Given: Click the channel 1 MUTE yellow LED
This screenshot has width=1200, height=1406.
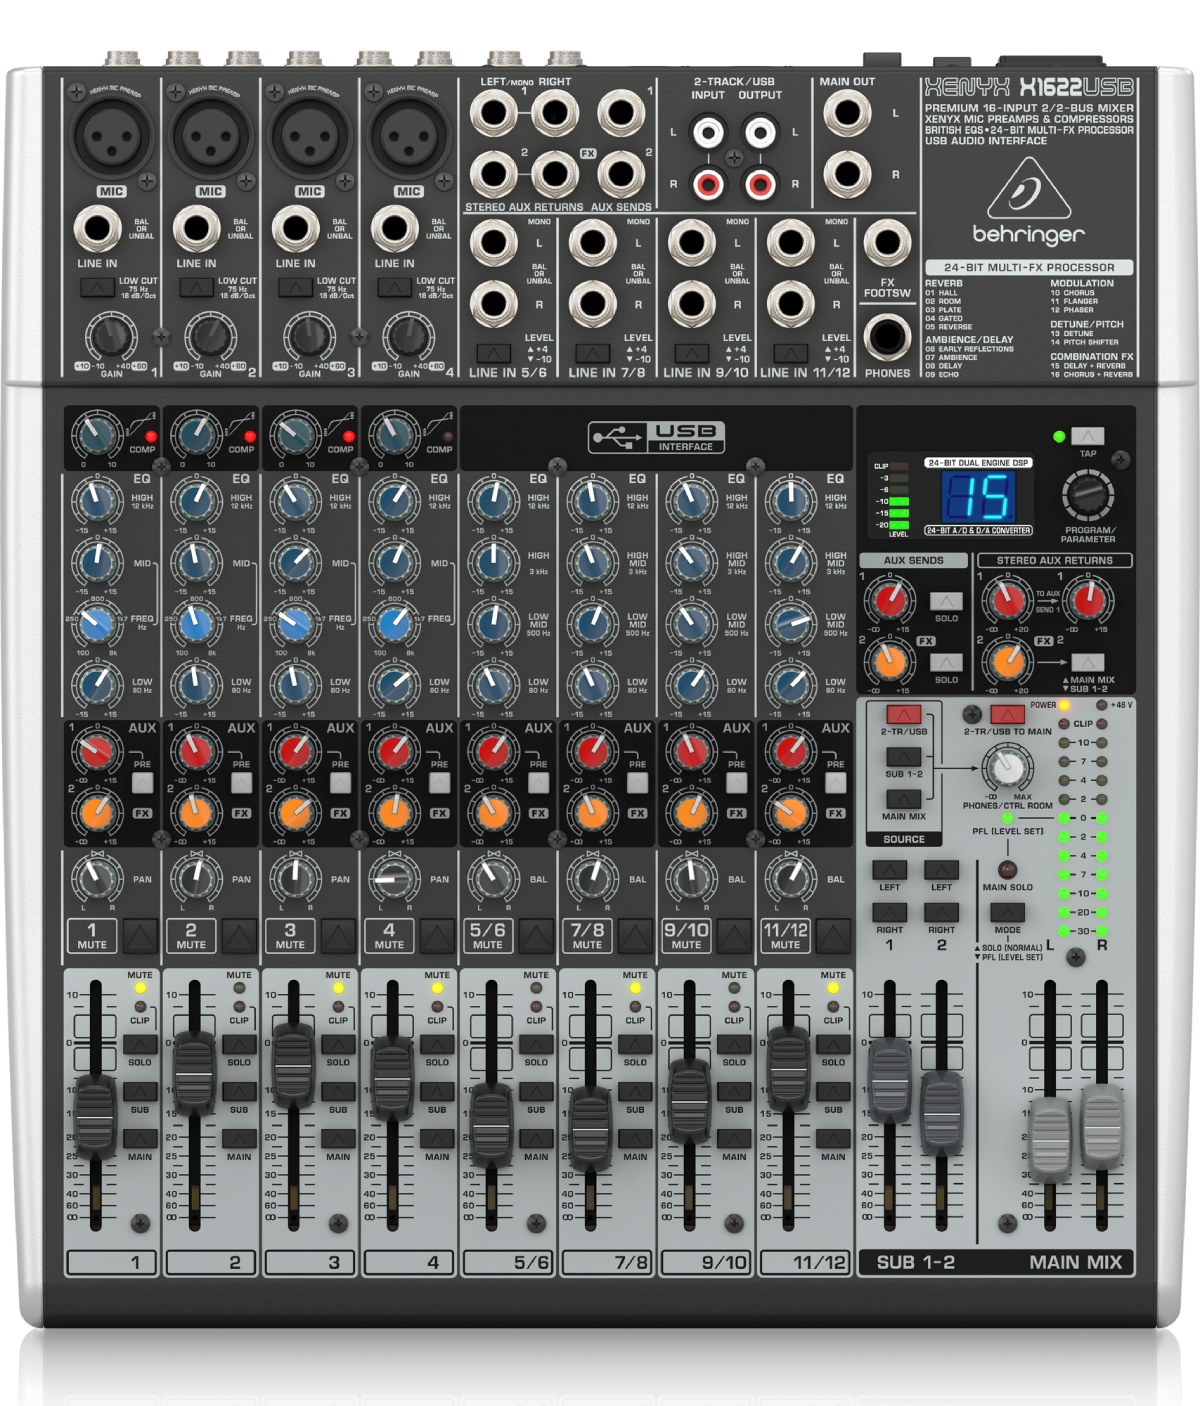Looking at the screenshot, I should (139, 988).
